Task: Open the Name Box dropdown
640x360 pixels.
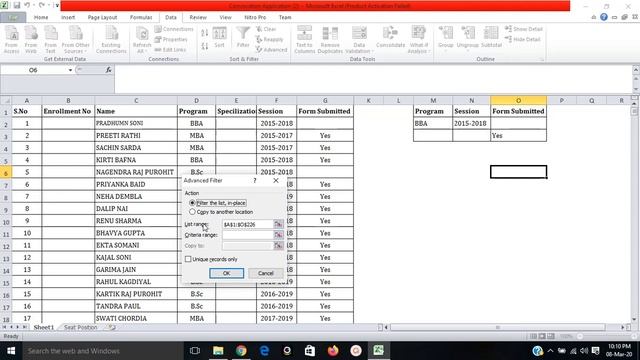Action: pyautogui.click(x=70, y=70)
